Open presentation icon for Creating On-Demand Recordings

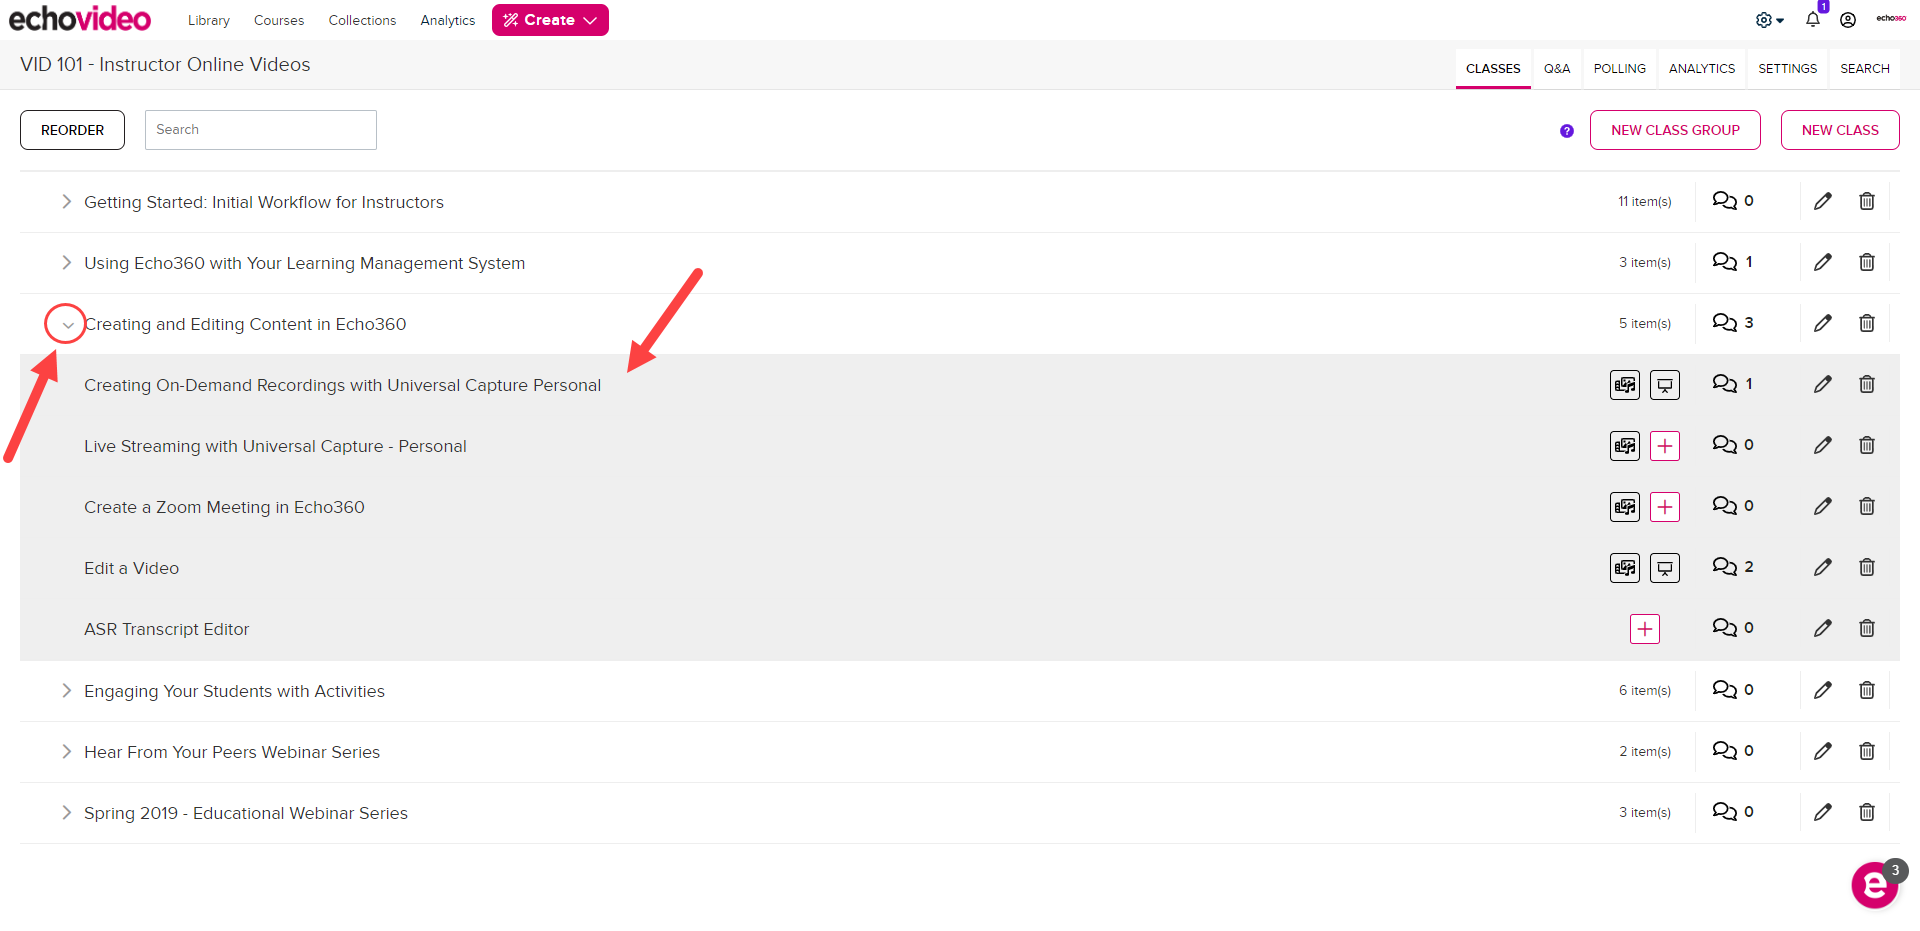(x=1665, y=385)
